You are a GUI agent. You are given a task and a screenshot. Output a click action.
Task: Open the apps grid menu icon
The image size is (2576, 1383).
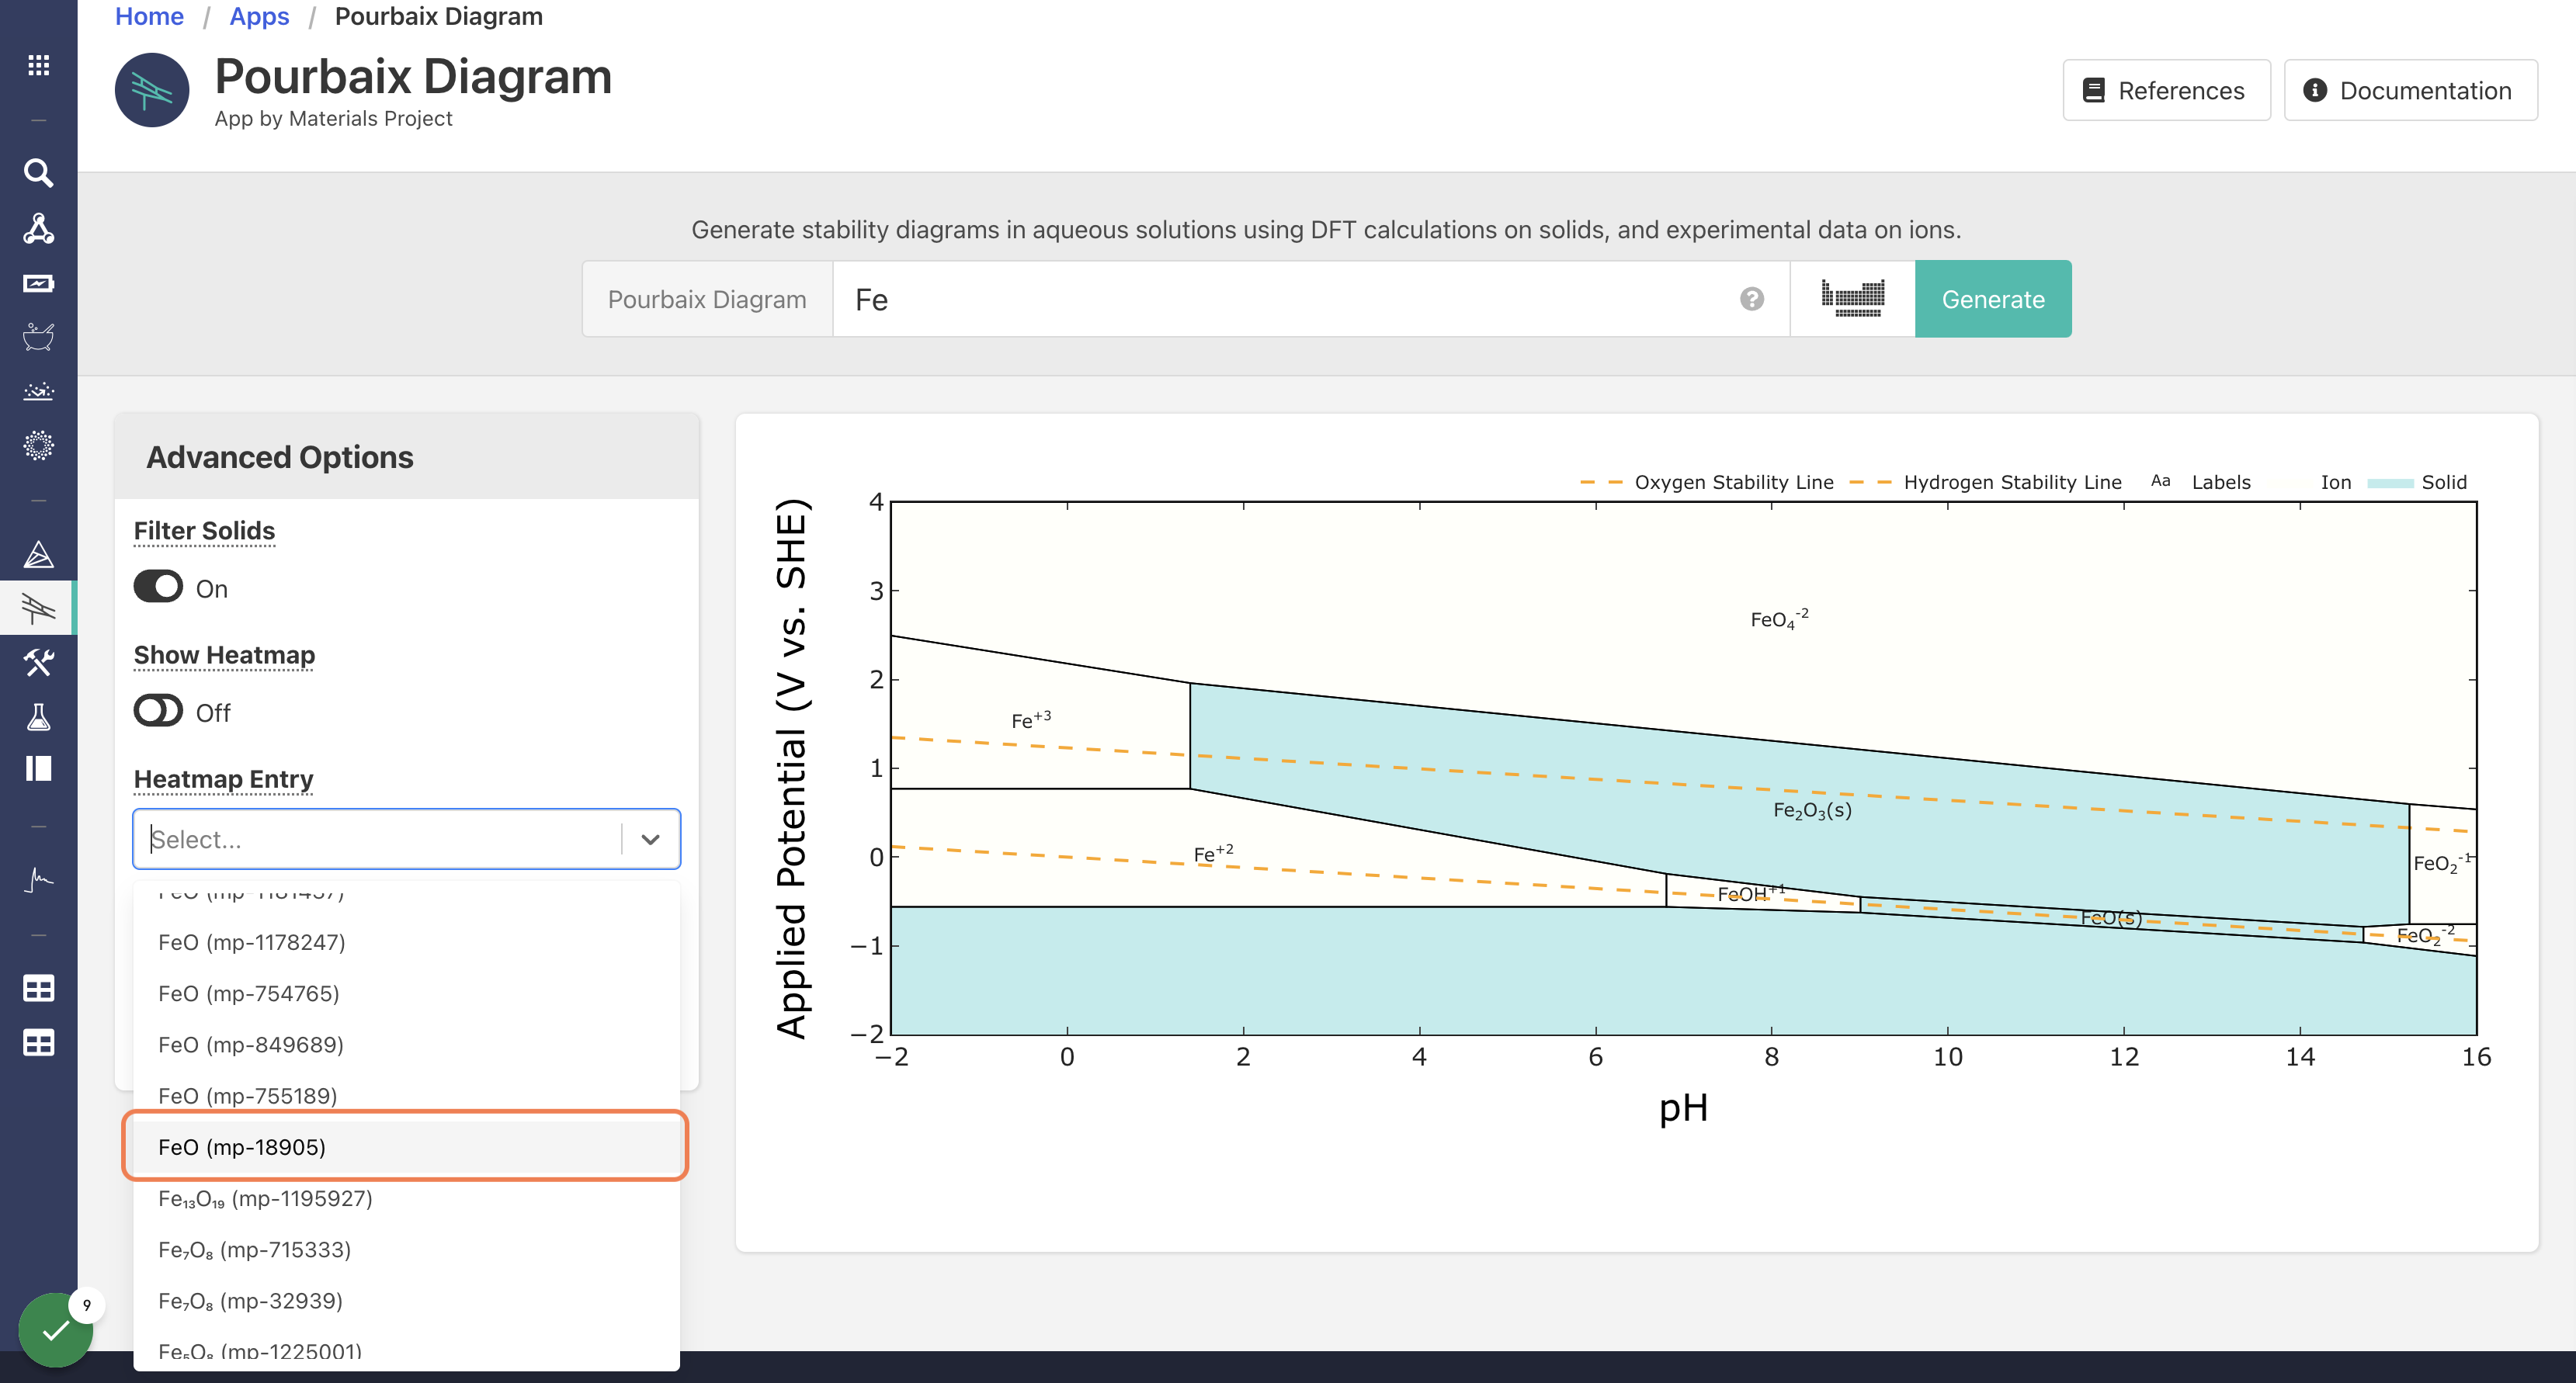[38, 65]
